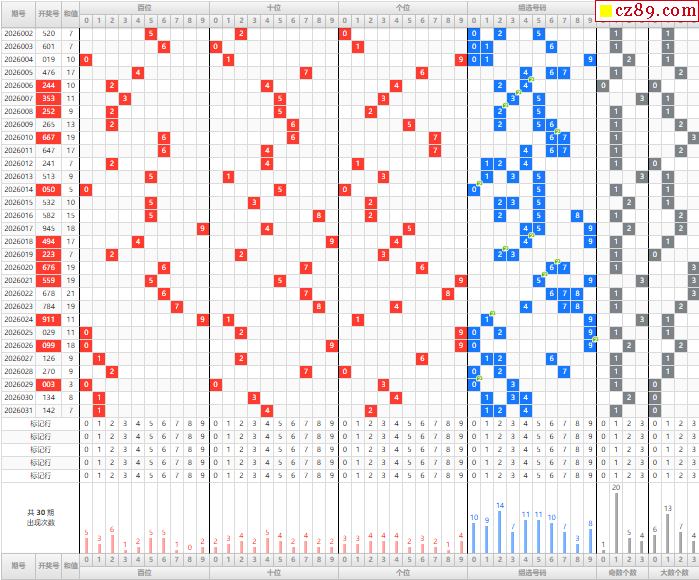The image size is (699, 580).
Task: Click highlighted draw number 244 for issue 2026006
Action: (x=48, y=86)
